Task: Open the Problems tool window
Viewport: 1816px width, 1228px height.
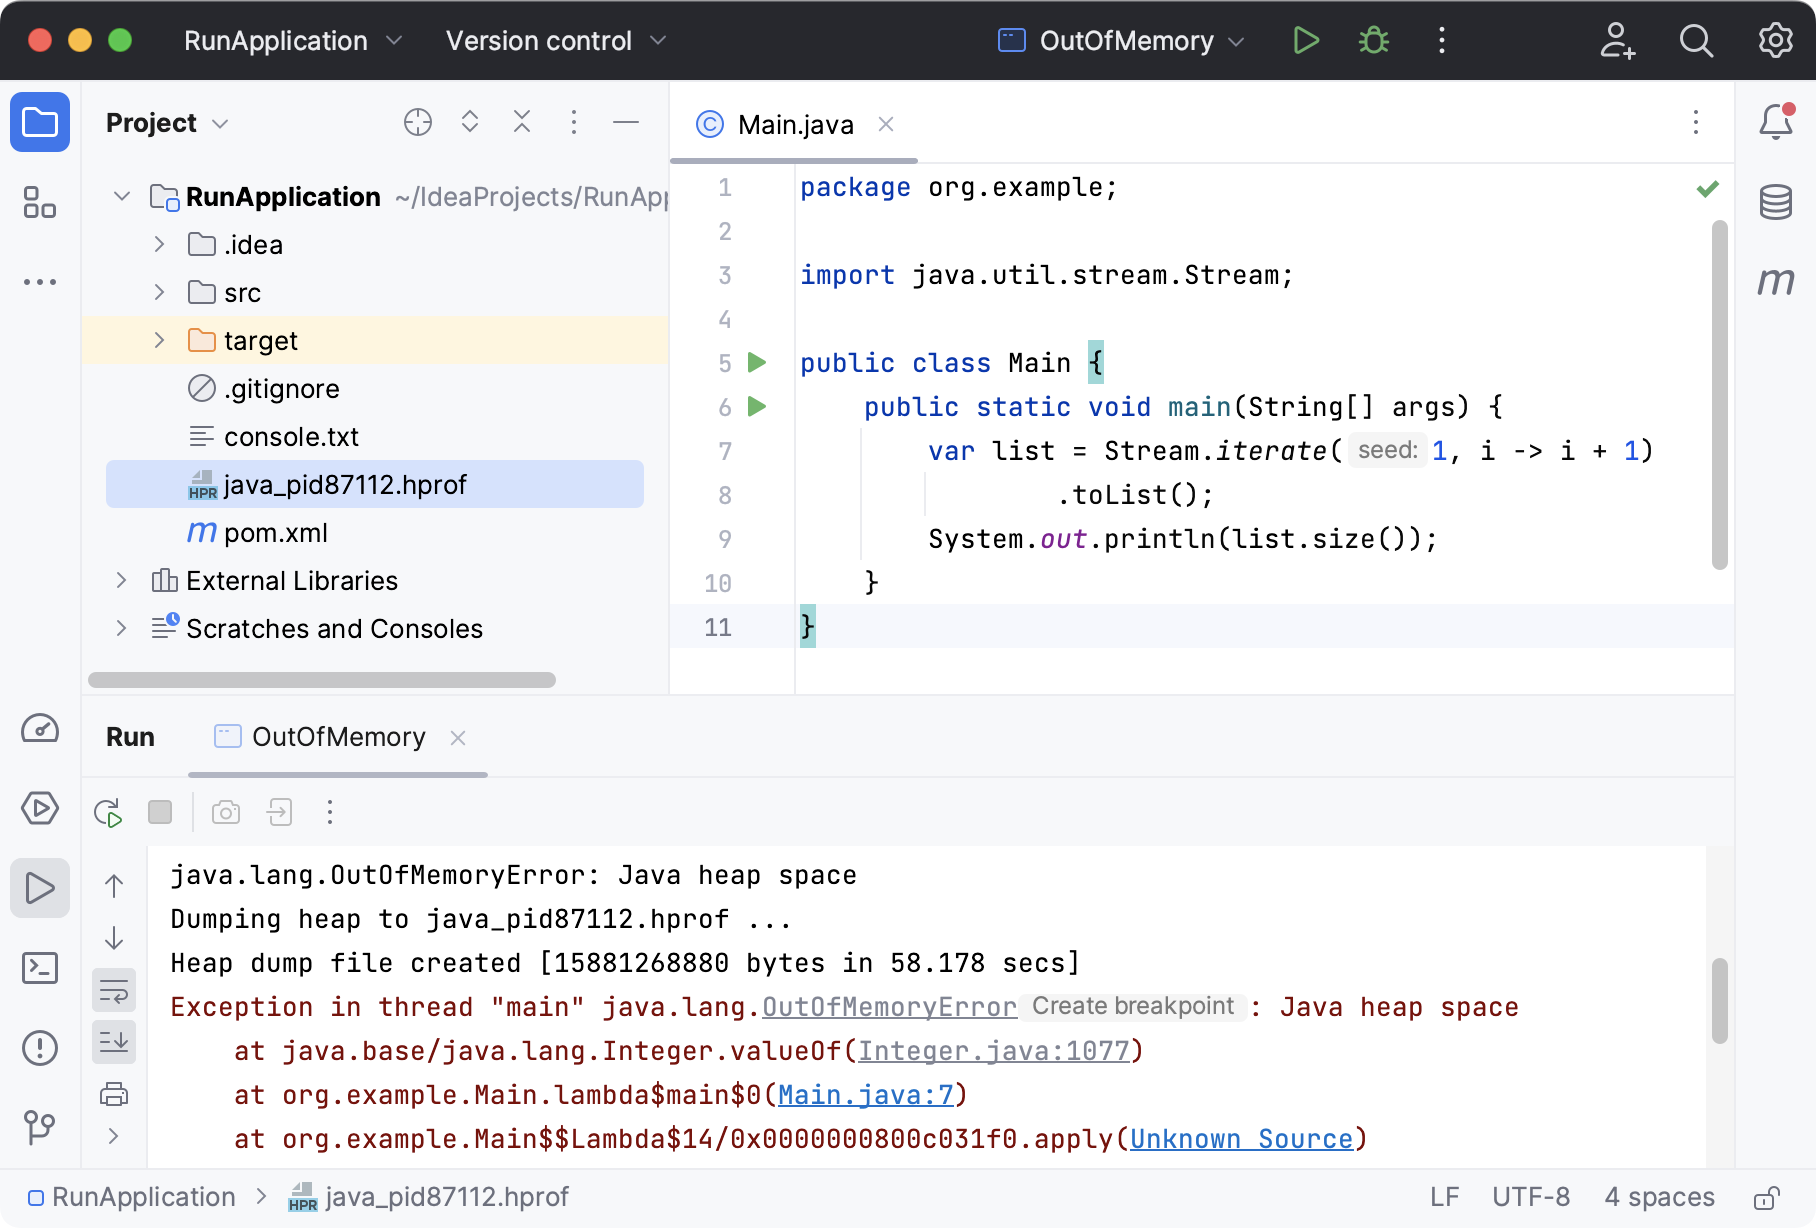Action: coord(40,1048)
